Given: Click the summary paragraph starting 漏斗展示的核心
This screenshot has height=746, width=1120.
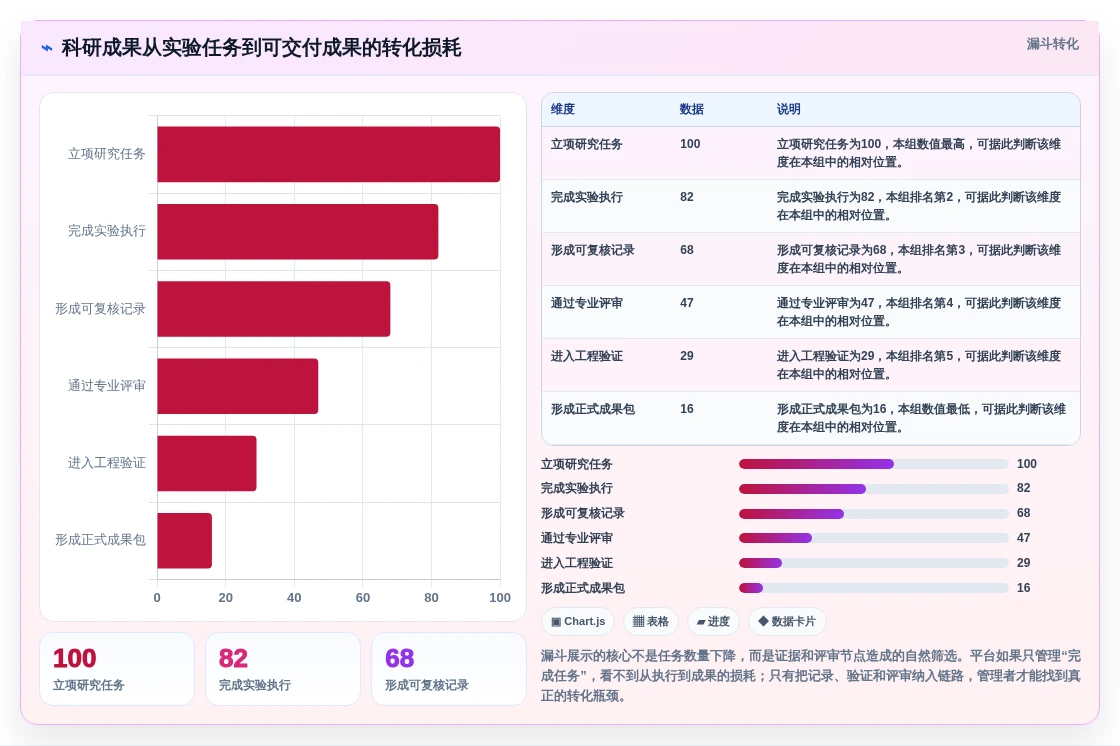Looking at the screenshot, I should [x=811, y=676].
